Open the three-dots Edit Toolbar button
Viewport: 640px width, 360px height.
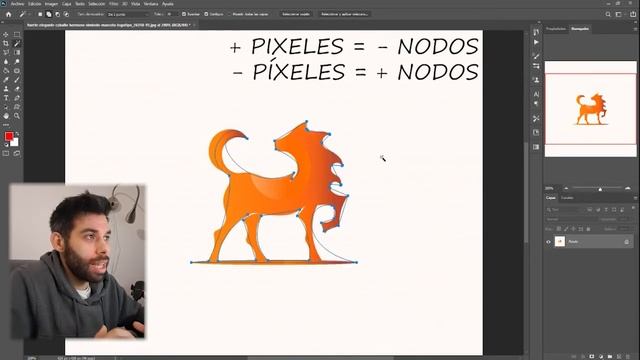(6, 124)
